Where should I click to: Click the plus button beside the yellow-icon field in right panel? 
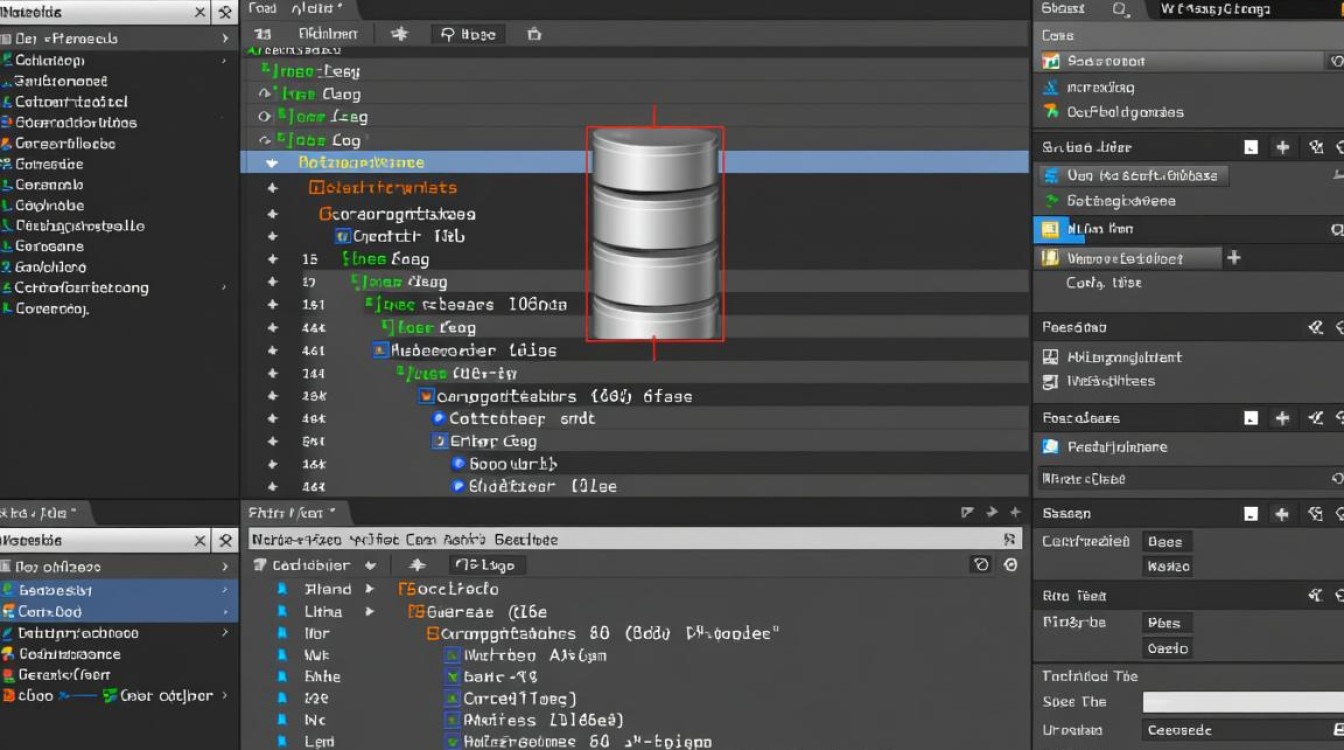1234,258
